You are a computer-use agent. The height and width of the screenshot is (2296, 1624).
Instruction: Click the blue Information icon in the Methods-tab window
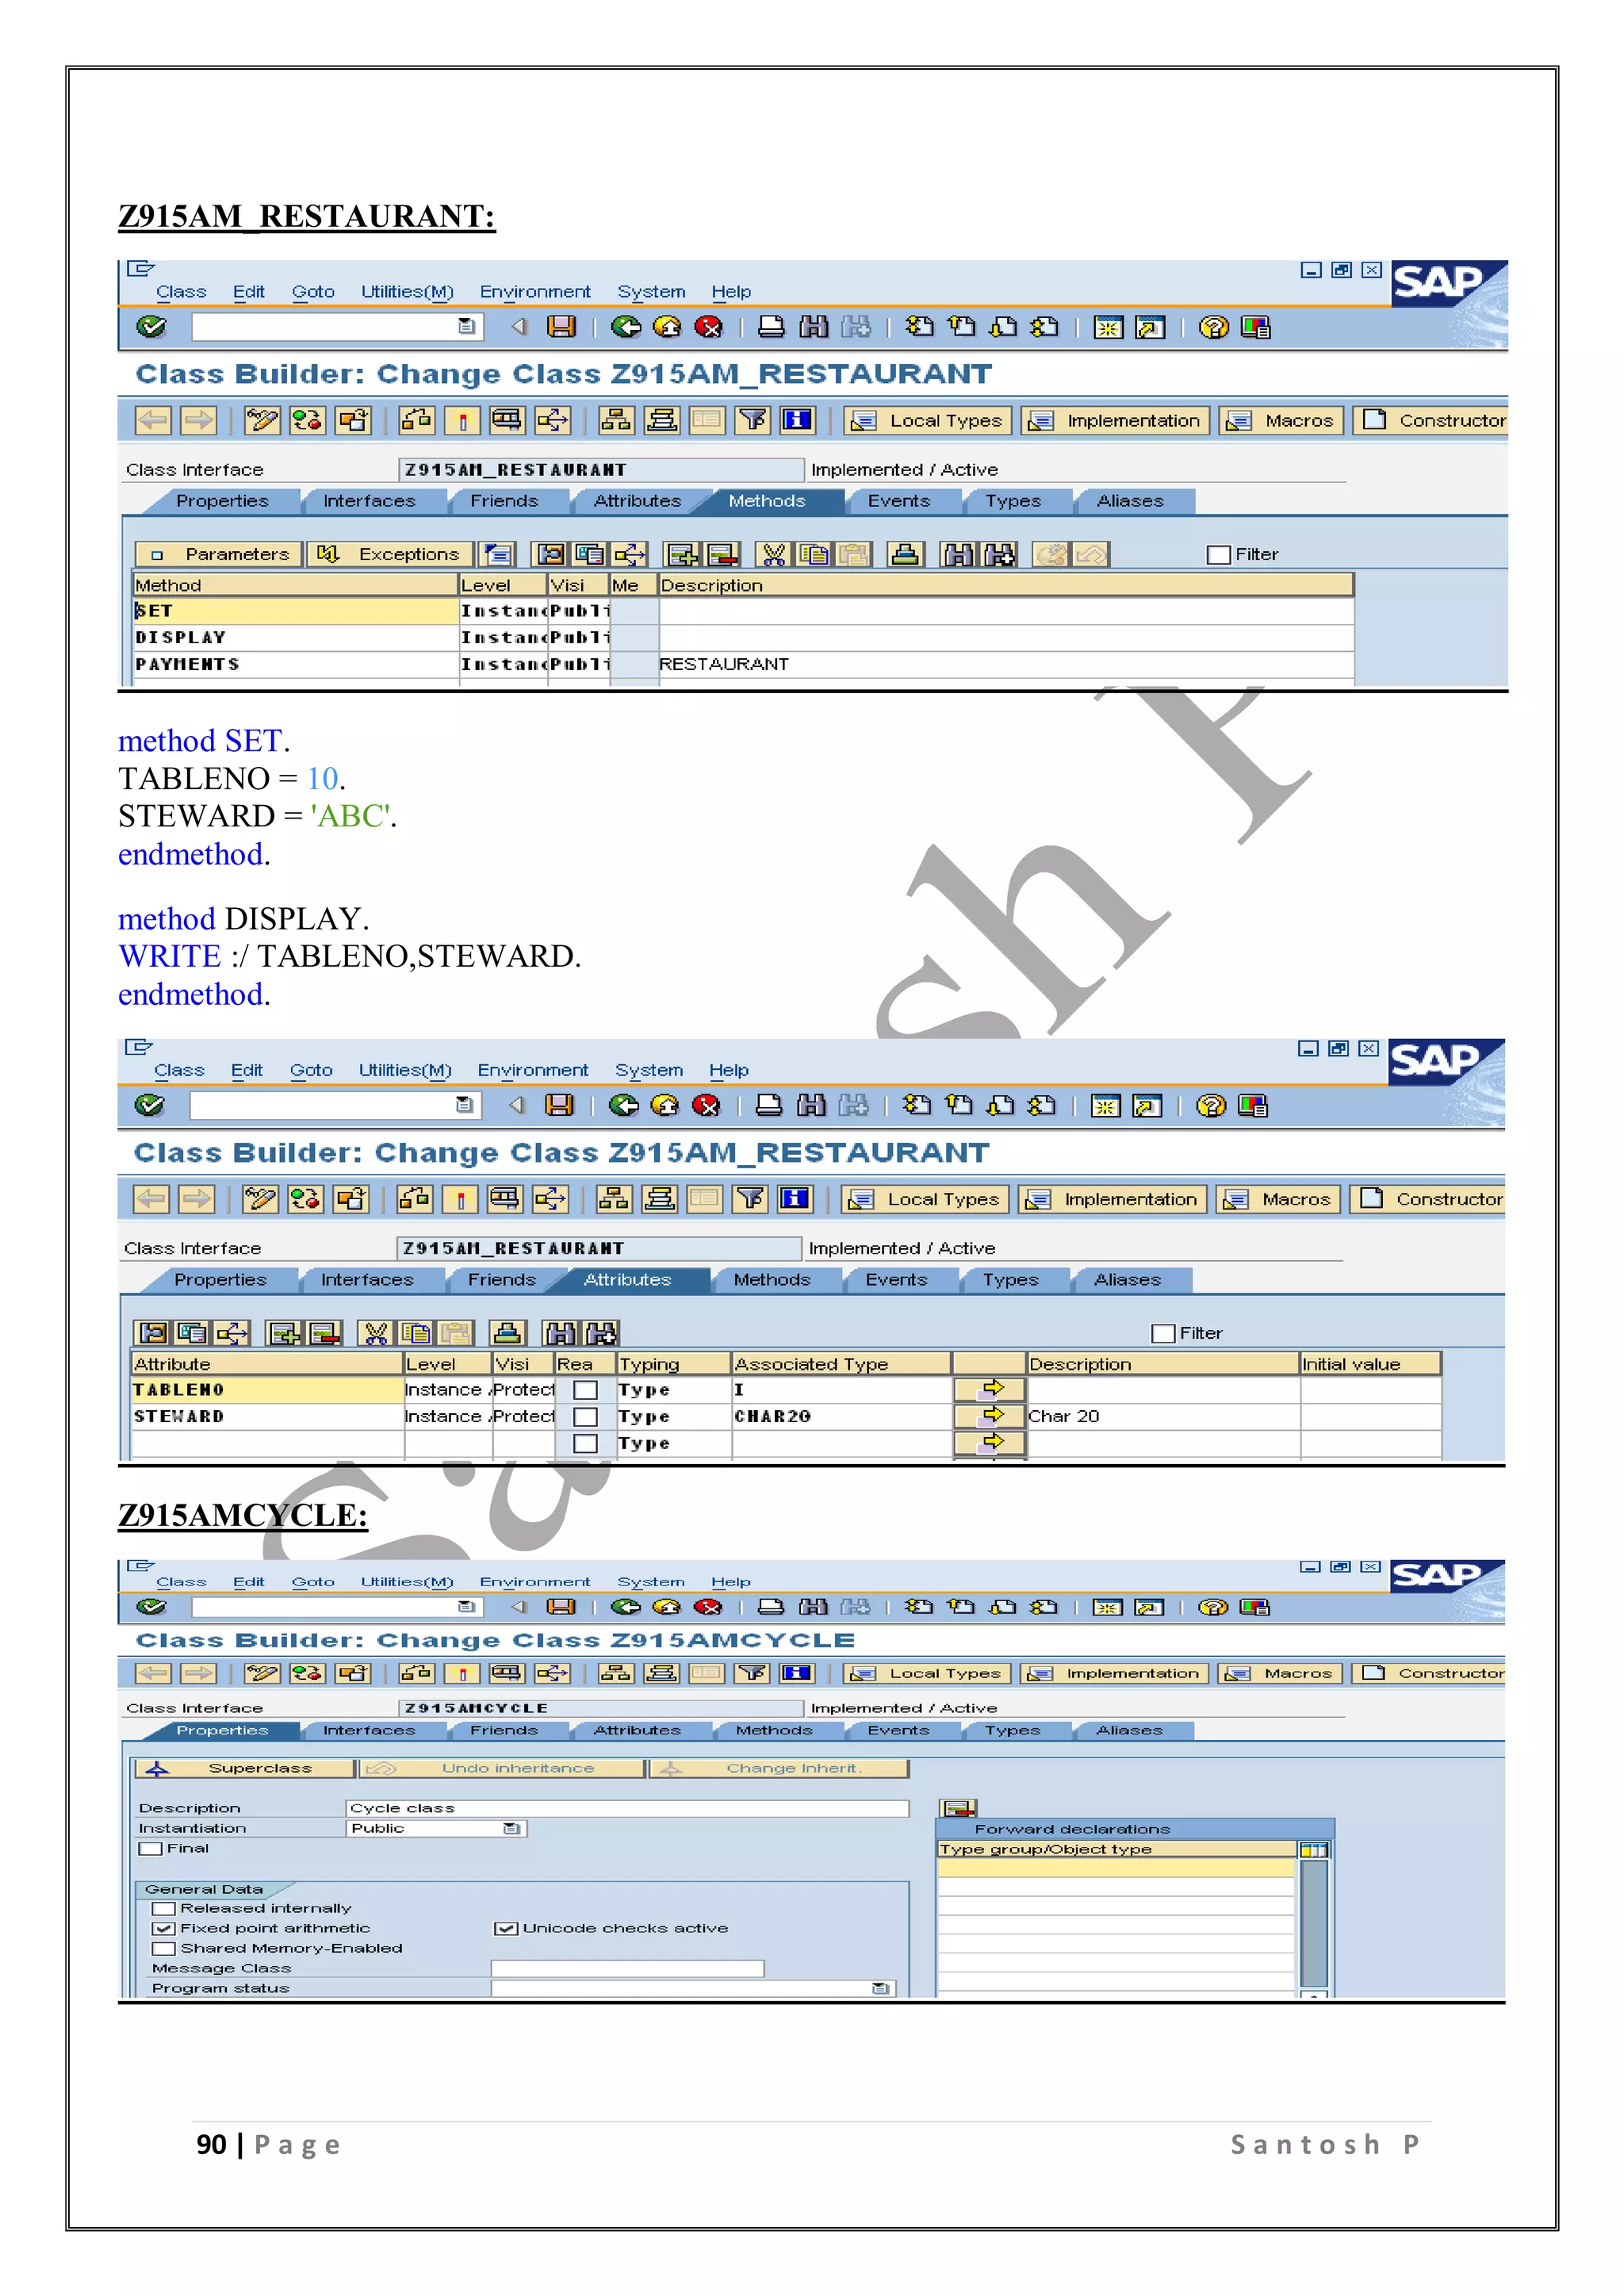[797, 420]
